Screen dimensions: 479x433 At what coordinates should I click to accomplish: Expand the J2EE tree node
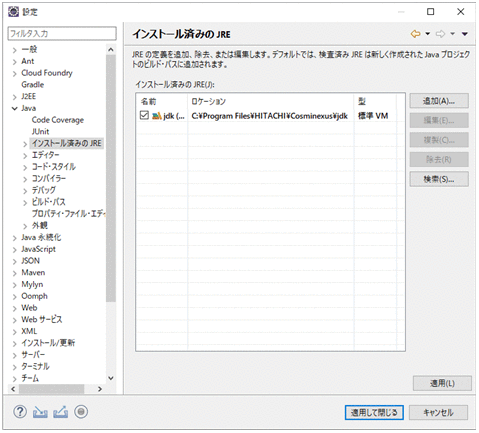(15, 97)
